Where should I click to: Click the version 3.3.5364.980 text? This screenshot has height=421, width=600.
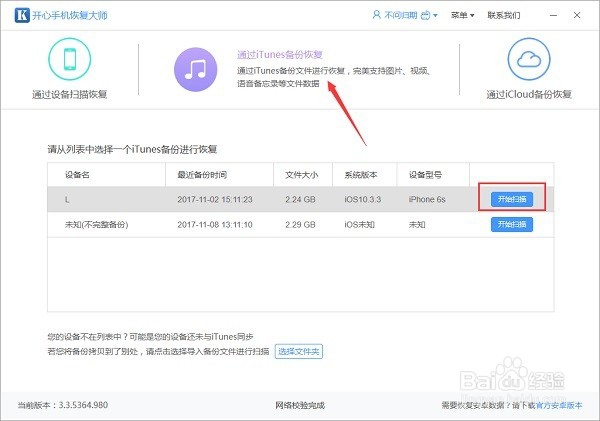tap(83, 405)
